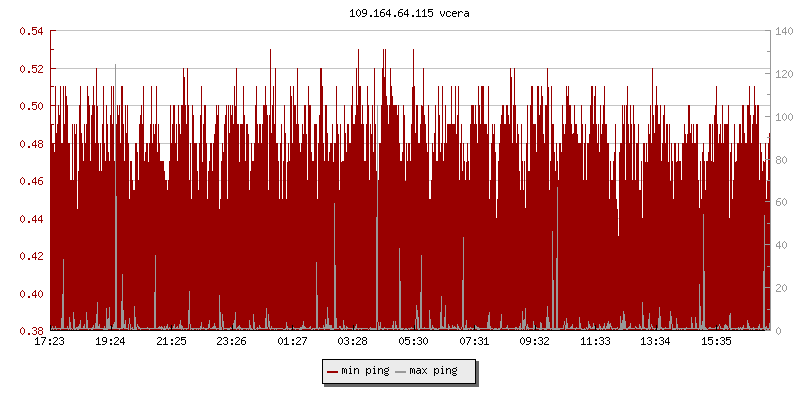This screenshot has width=800, height=400.
Task: Select the 0.50 left axis value
Action: pyautogui.click(x=31, y=106)
